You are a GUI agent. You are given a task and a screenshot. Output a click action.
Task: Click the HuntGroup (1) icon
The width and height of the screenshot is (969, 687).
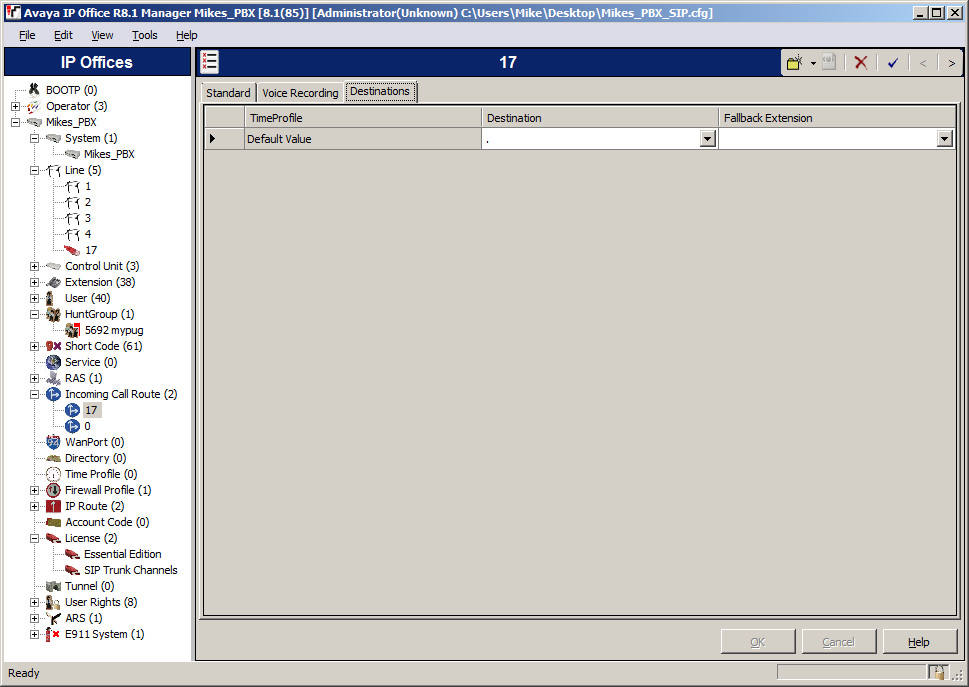click(x=54, y=314)
